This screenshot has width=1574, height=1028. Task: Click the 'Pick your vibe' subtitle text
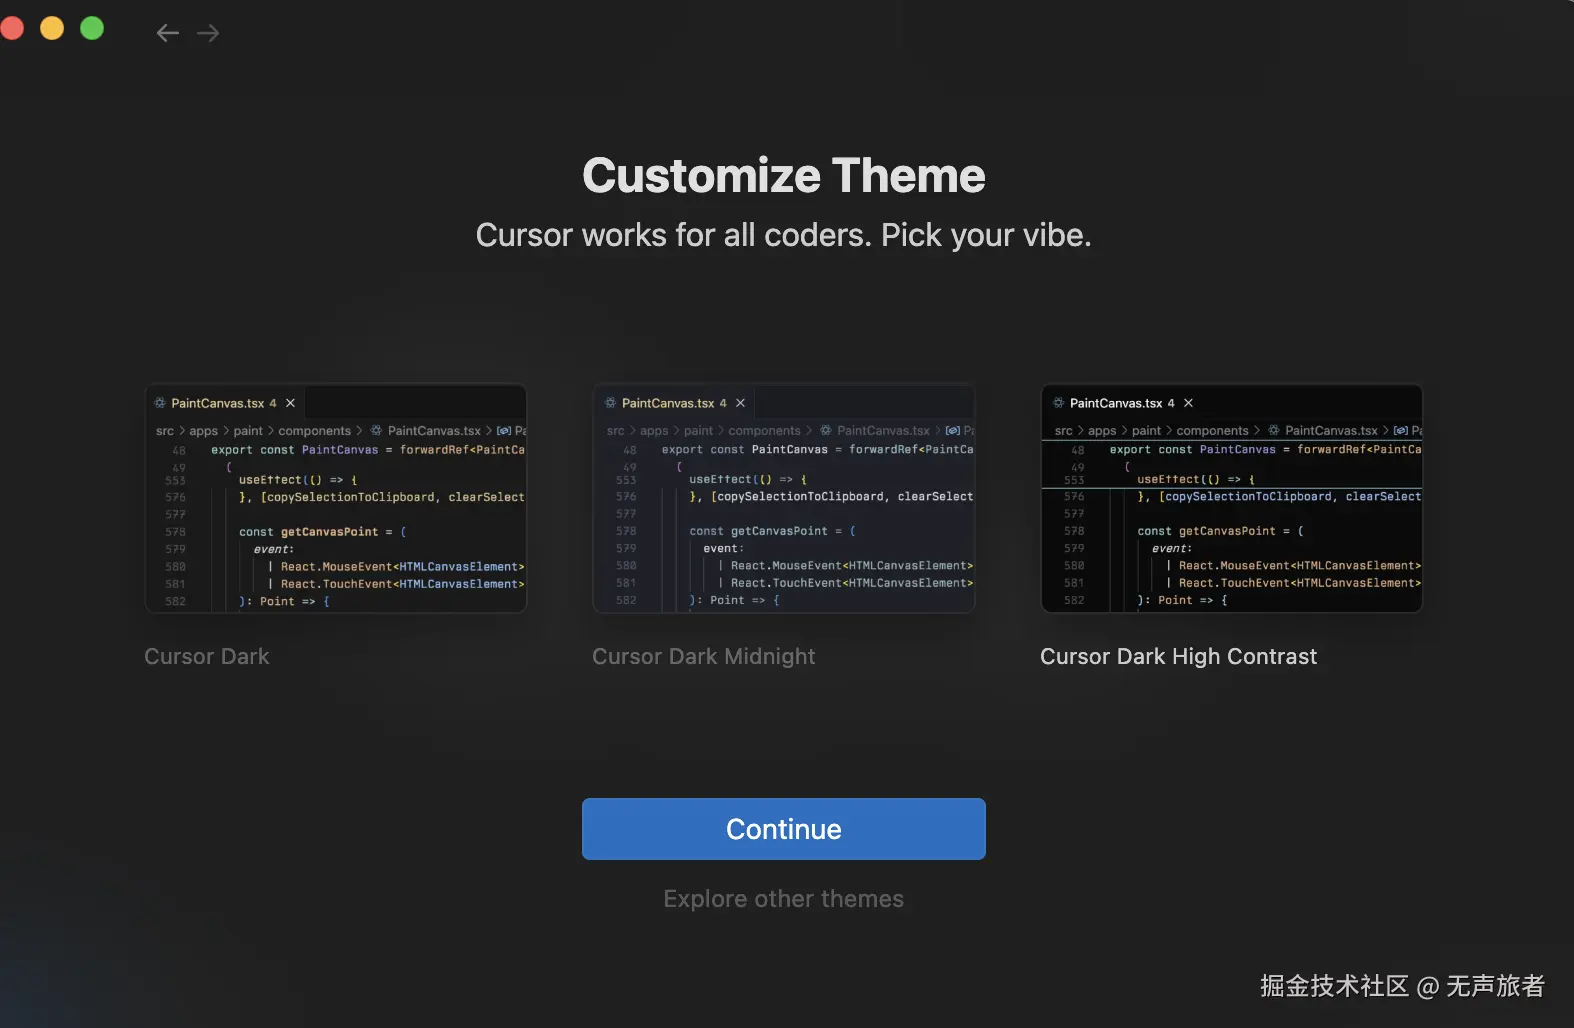(x=986, y=235)
